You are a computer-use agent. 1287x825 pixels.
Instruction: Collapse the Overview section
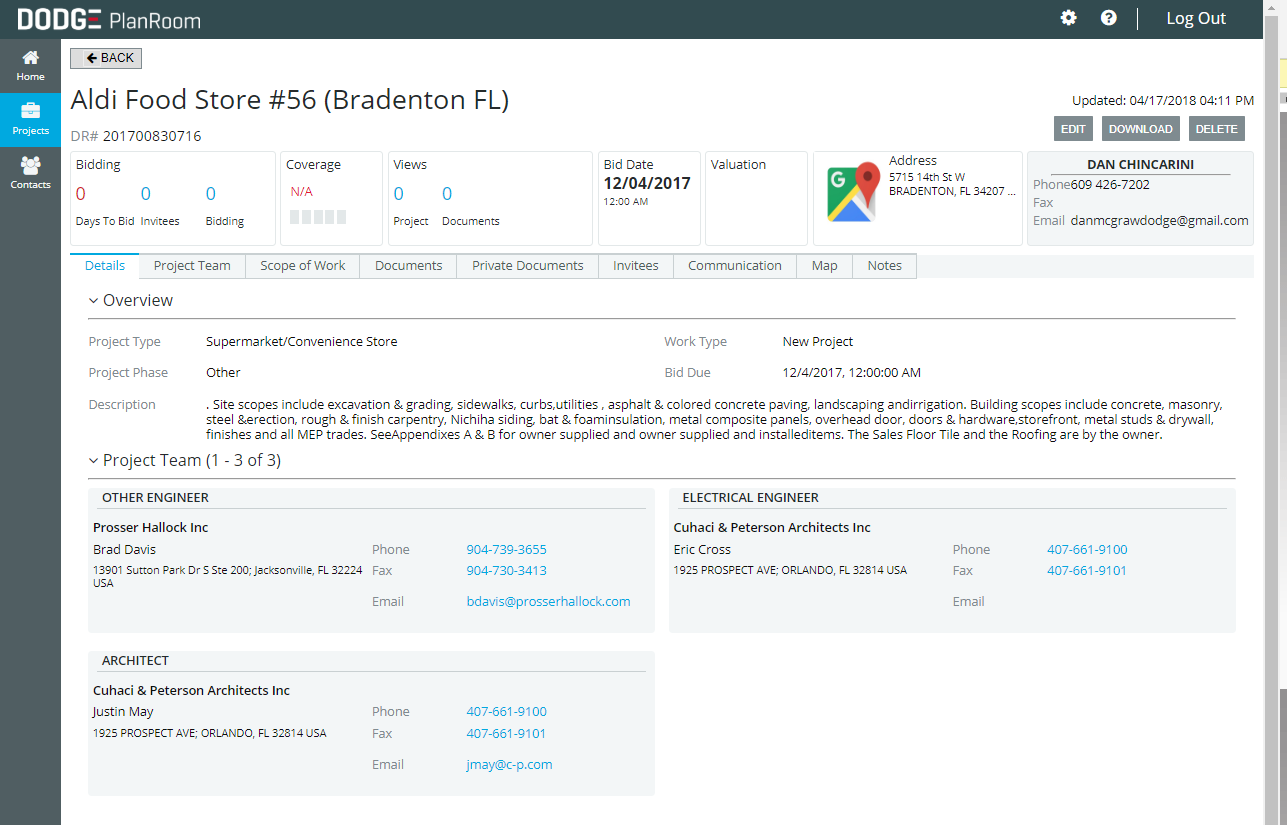[x=92, y=300]
